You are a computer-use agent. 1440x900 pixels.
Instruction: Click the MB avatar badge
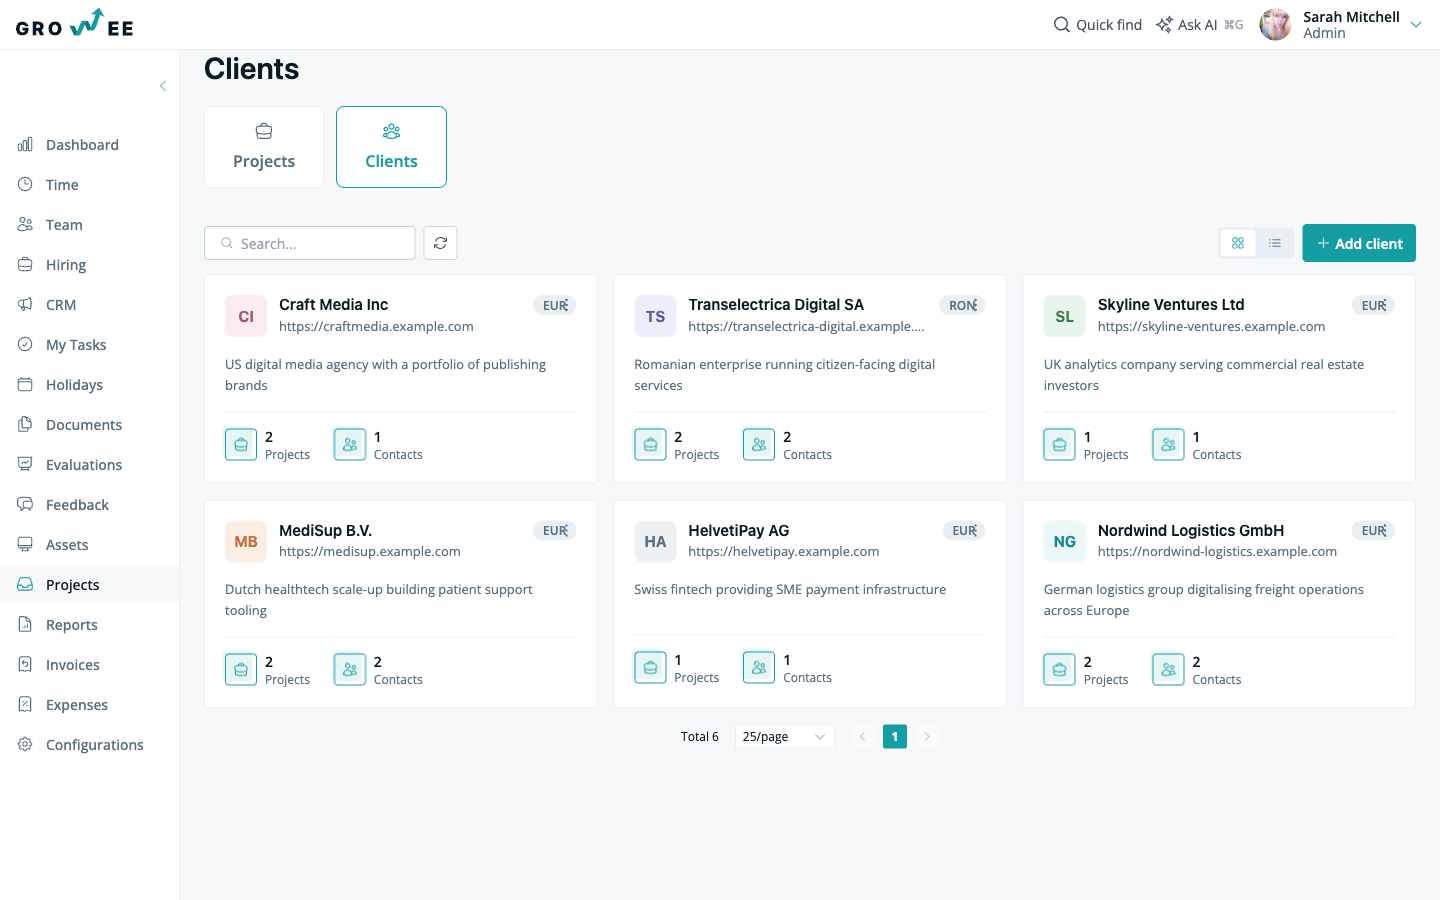click(x=246, y=541)
